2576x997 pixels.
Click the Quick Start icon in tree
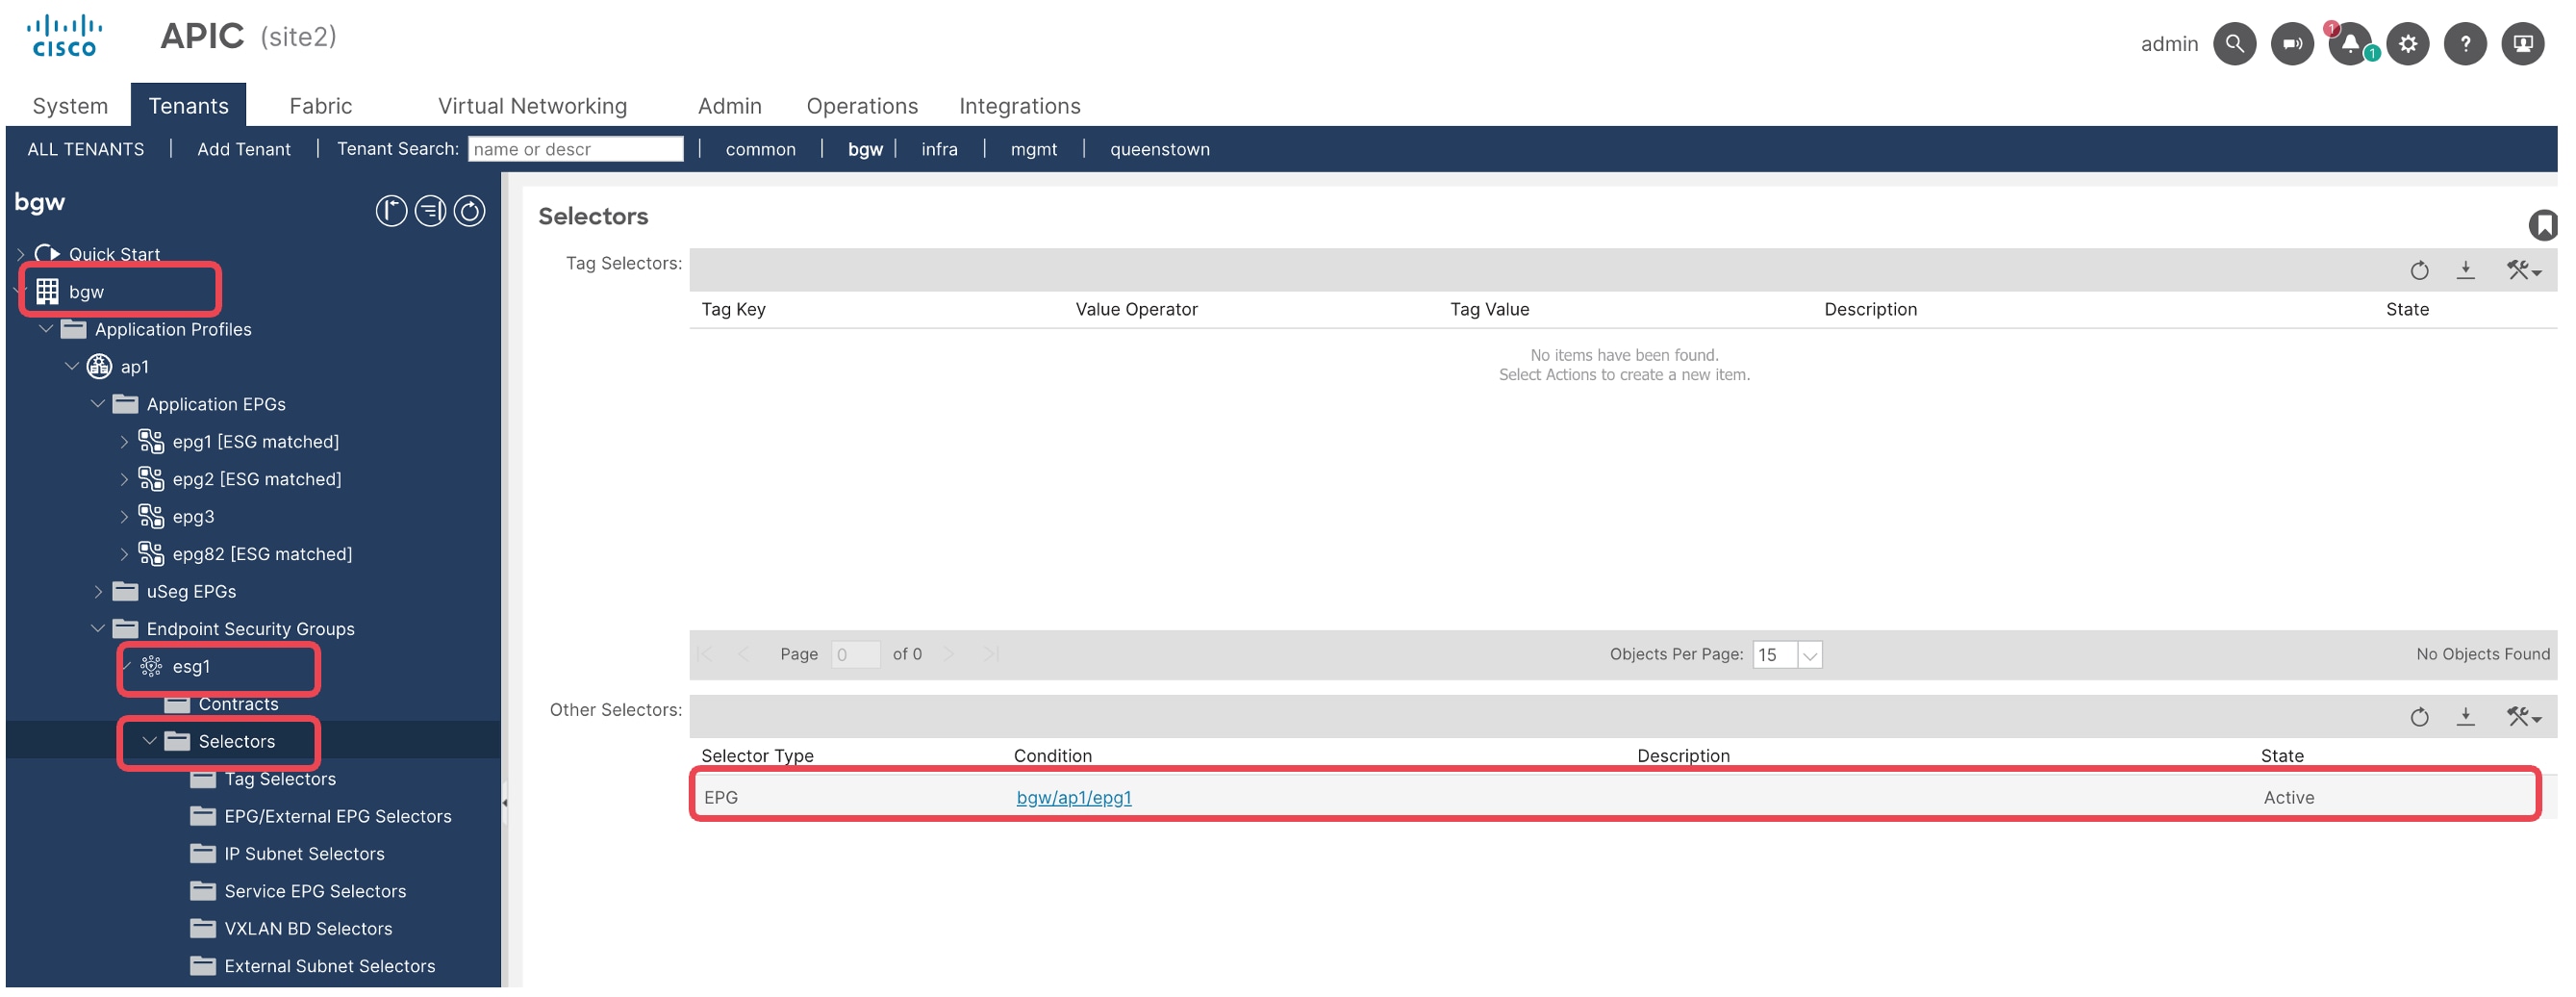click(x=47, y=254)
